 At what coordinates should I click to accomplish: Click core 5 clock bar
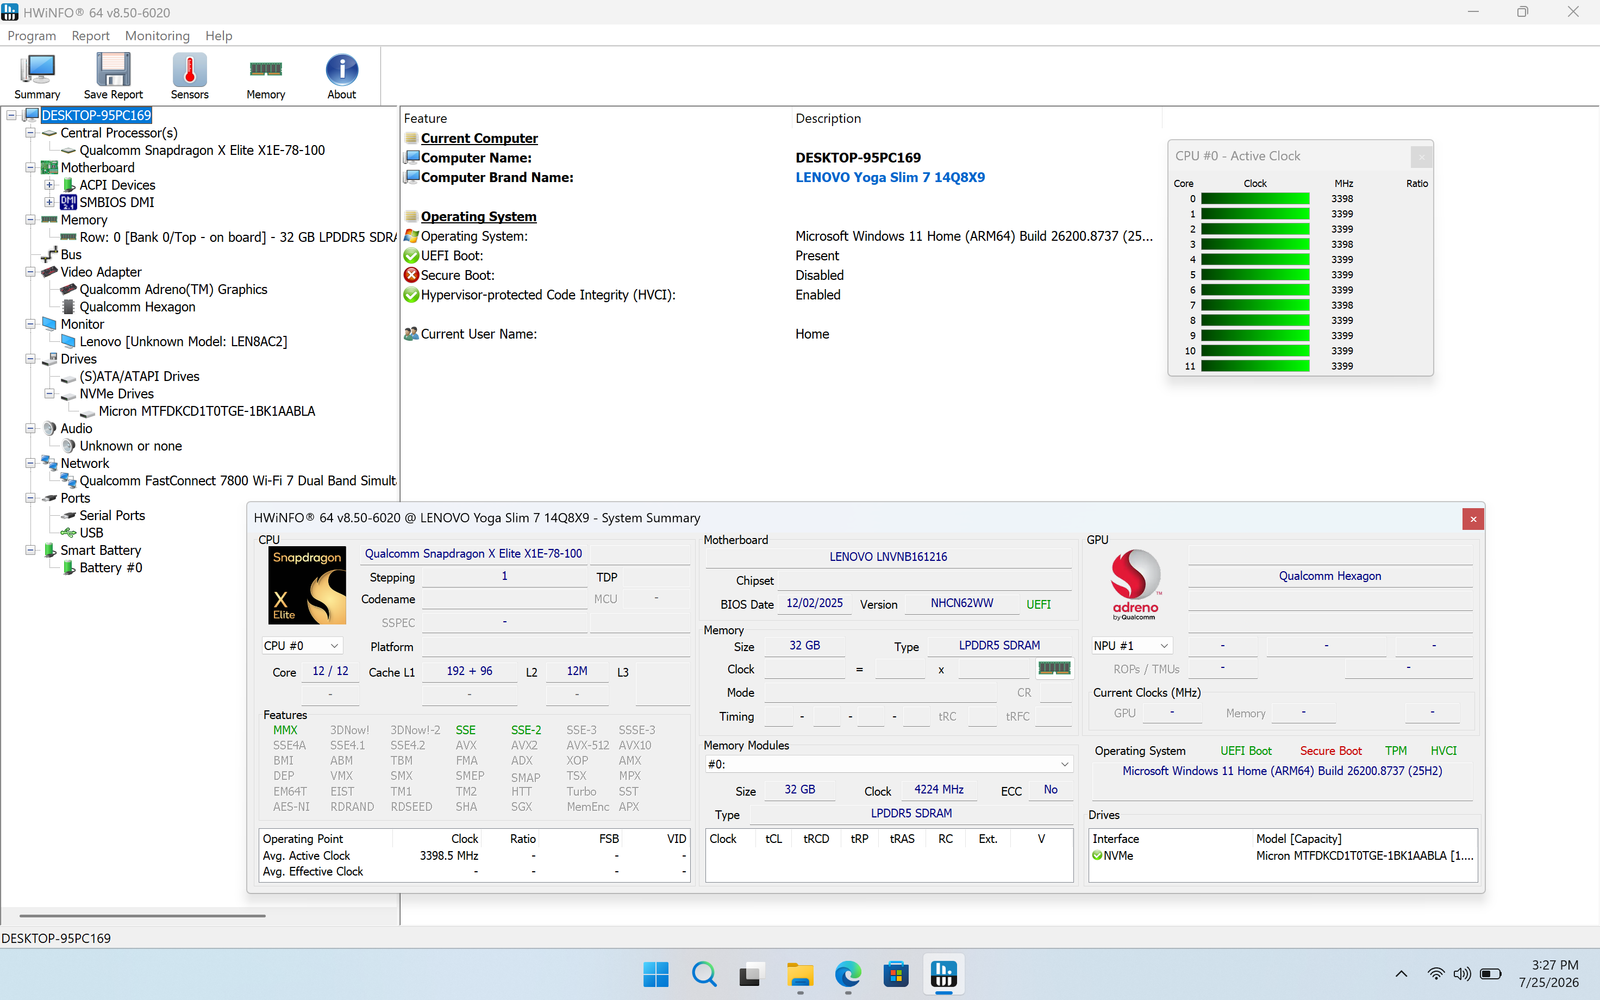(1255, 275)
